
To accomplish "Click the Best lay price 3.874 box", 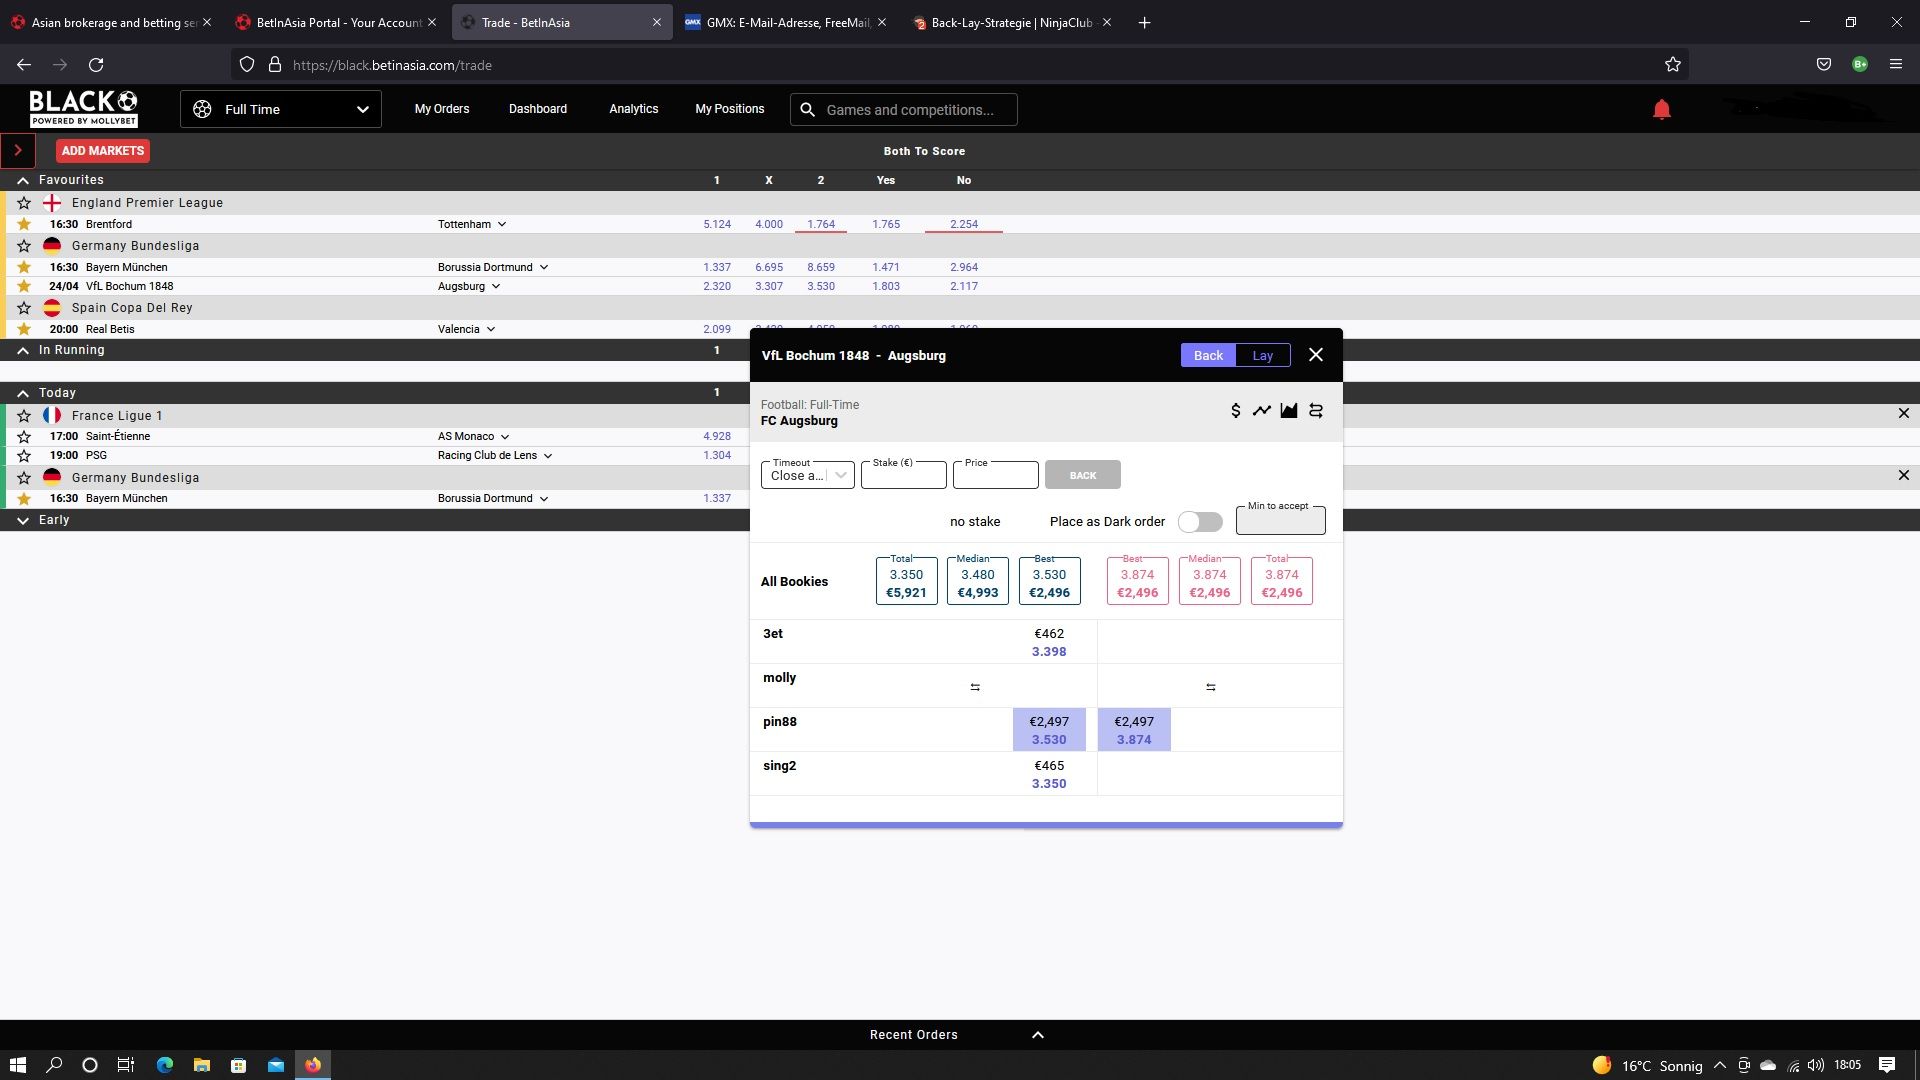I will pos(1137,581).
